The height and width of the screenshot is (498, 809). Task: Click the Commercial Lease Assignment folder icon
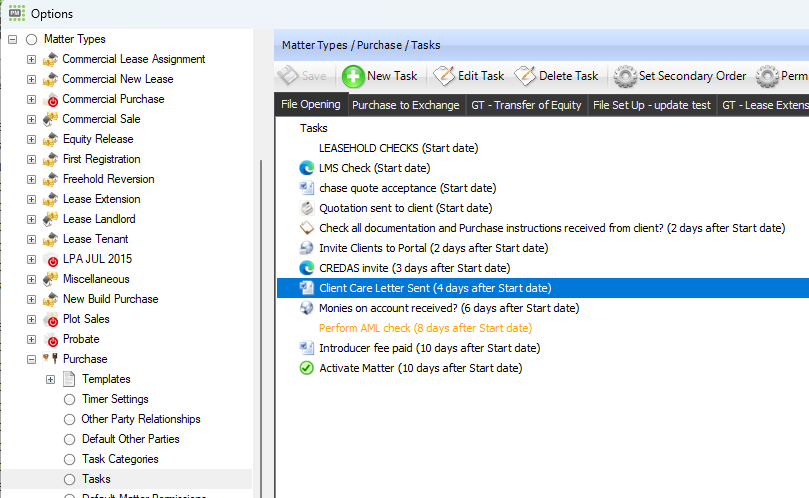click(50, 60)
